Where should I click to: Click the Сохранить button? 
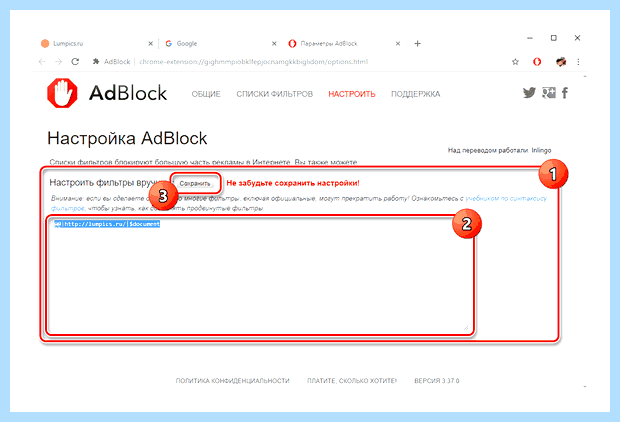pos(195,184)
